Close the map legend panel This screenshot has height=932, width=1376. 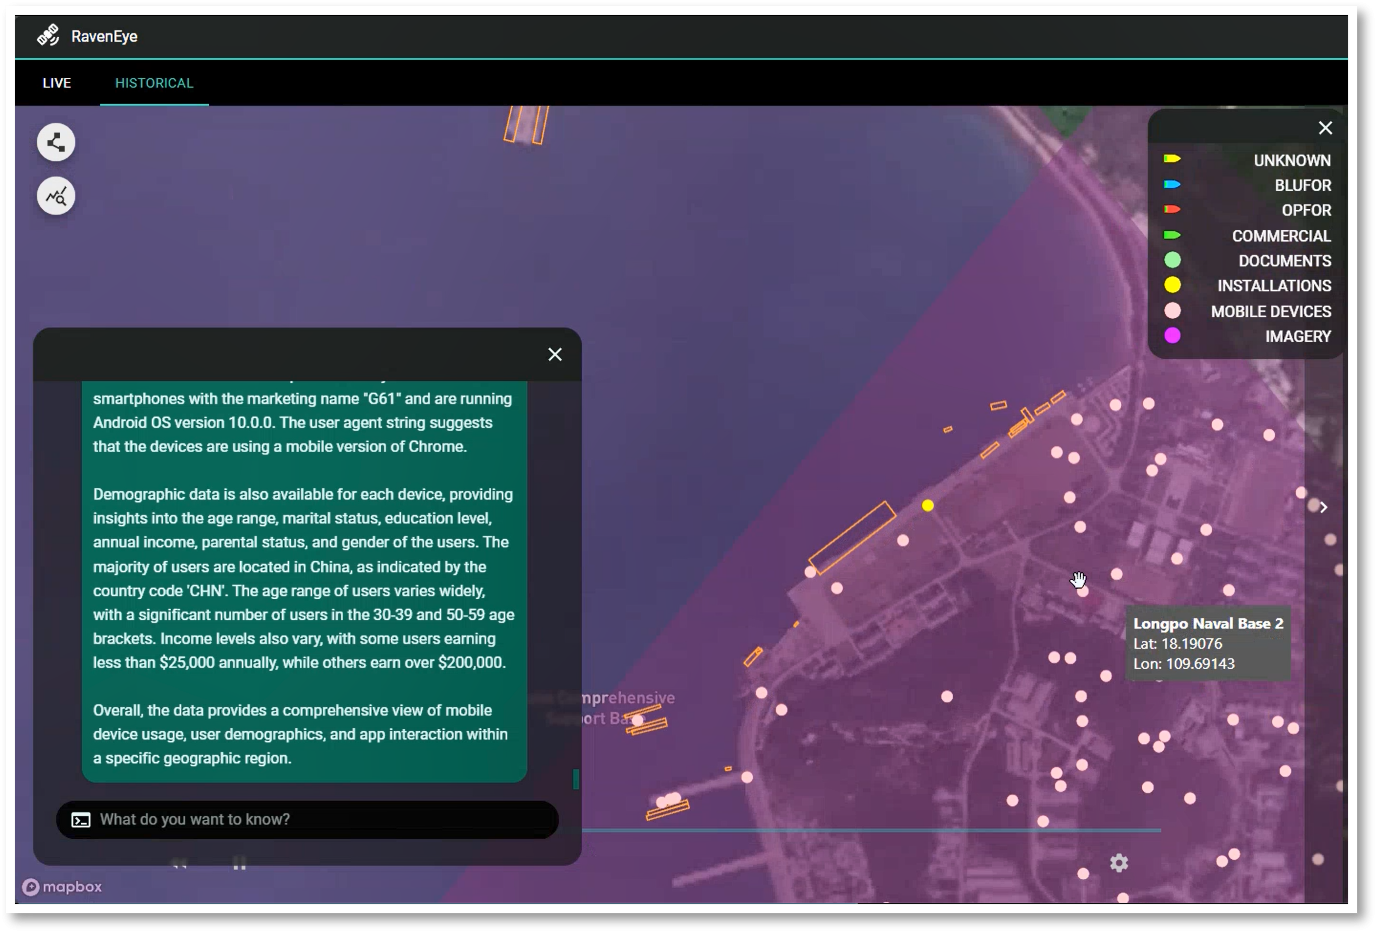click(x=1325, y=128)
